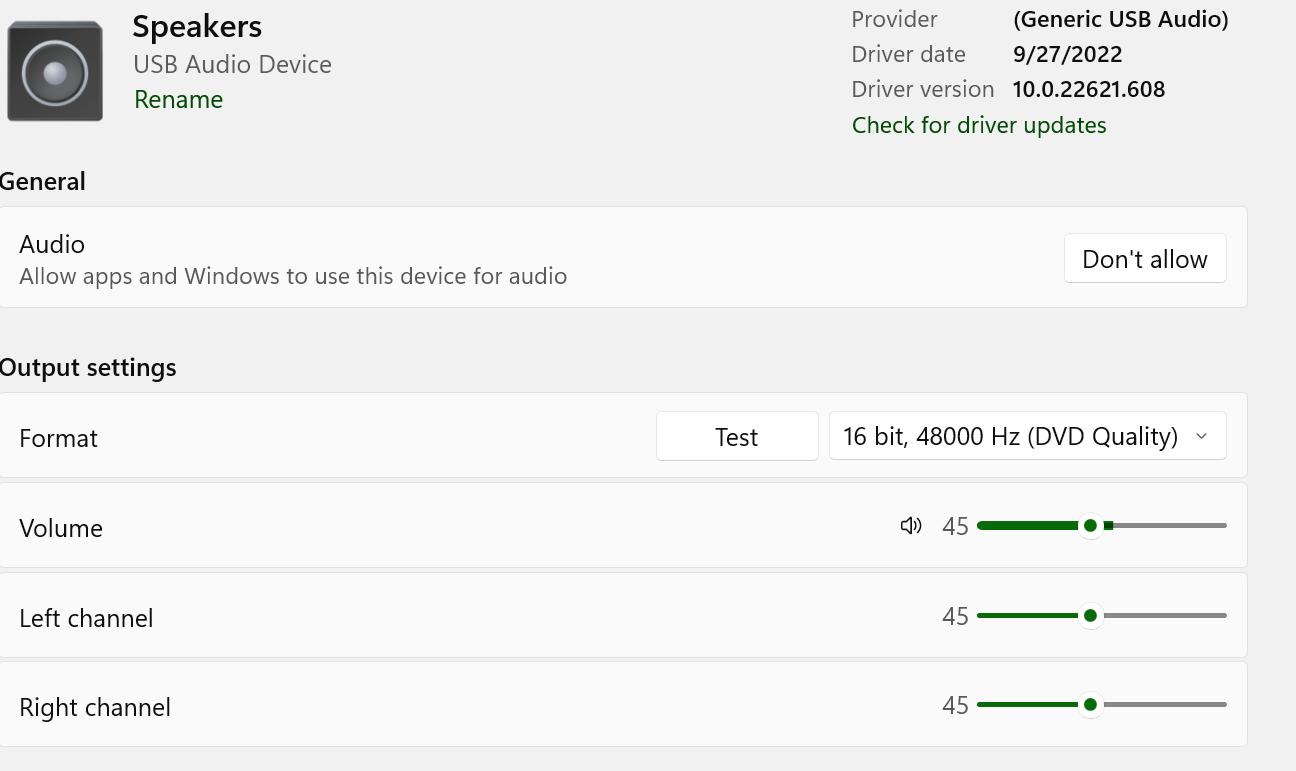The width and height of the screenshot is (1296, 771).
Task: Click the Right channel label
Action: coord(95,708)
